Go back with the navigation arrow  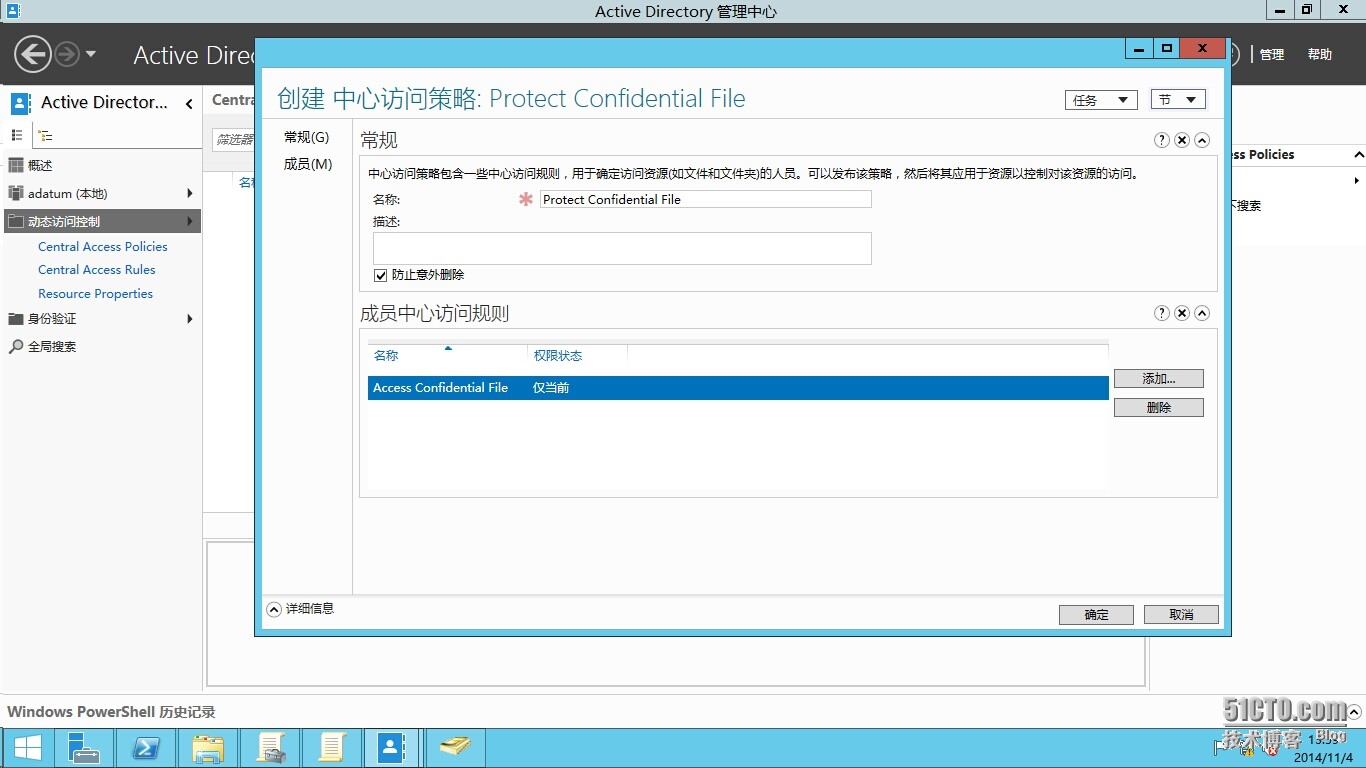coord(32,54)
